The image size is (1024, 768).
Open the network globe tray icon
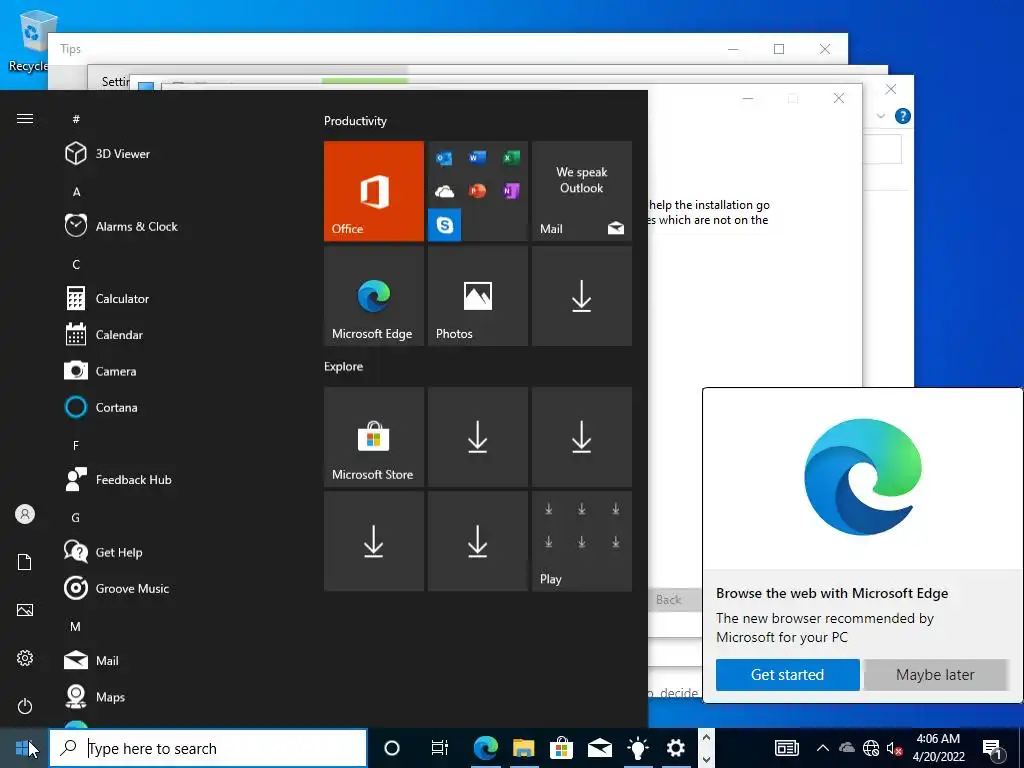[871, 748]
